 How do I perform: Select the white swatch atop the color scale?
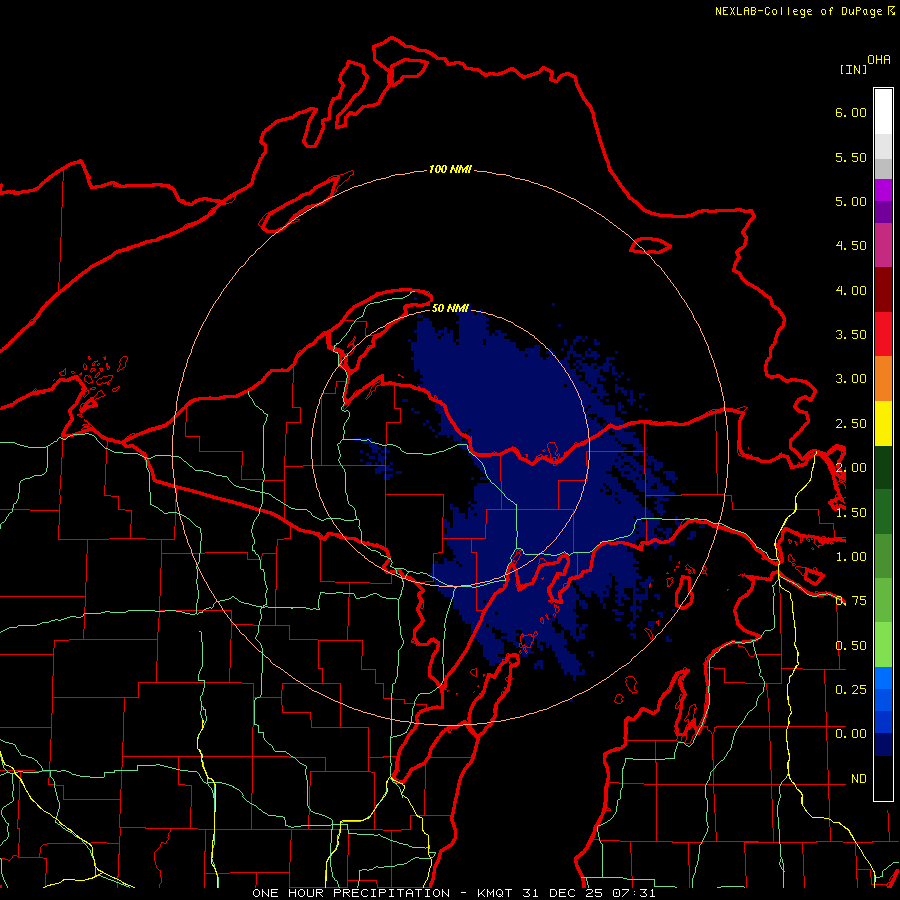pyautogui.click(x=883, y=111)
